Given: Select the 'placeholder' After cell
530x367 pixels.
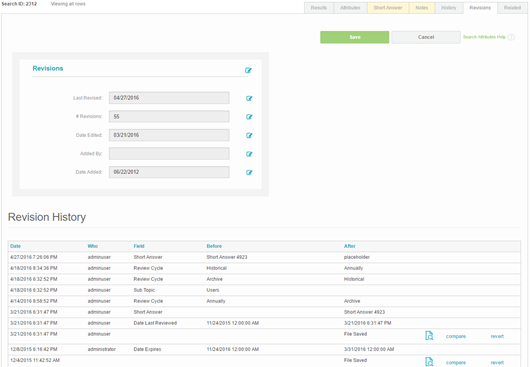Looking at the screenshot, I should point(357,257).
